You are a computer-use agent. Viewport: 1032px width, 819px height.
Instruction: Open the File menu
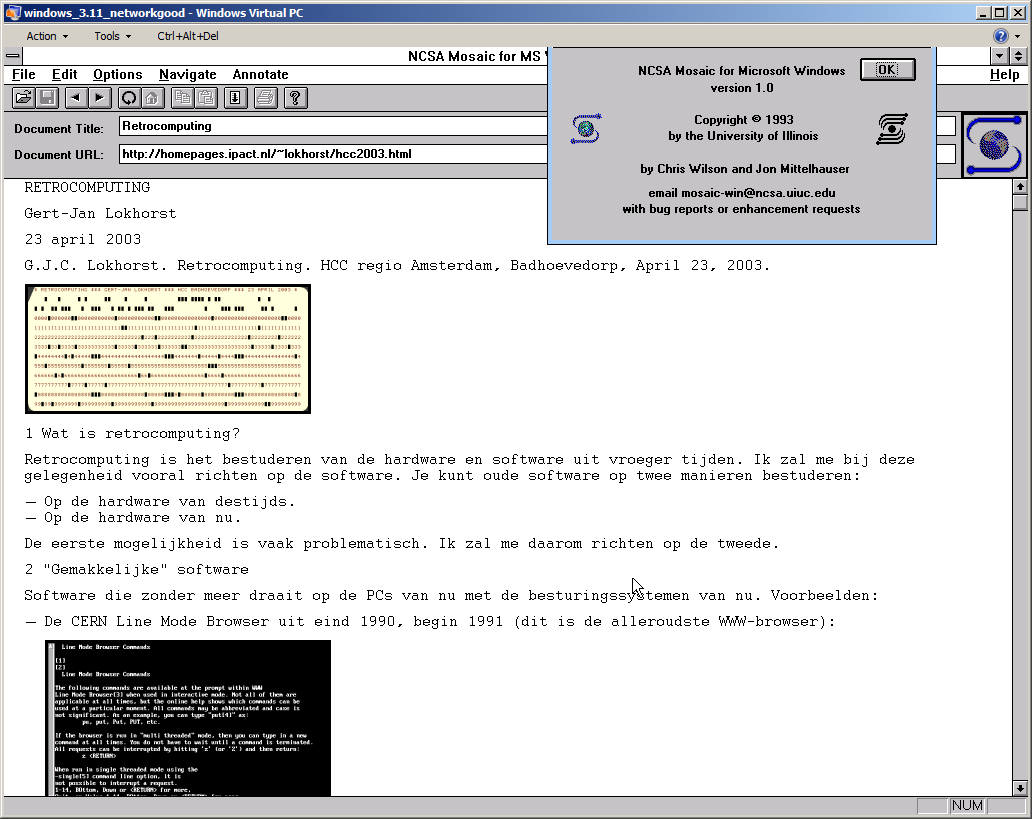(24, 74)
